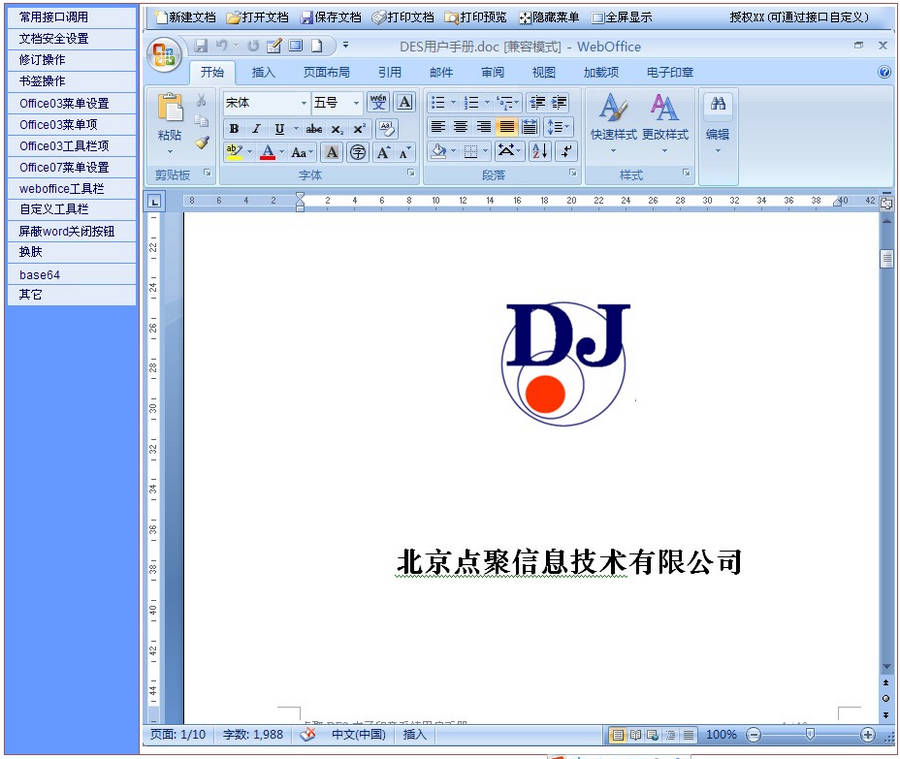Center the paragraph text
The width and height of the screenshot is (900, 759).
(x=460, y=127)
